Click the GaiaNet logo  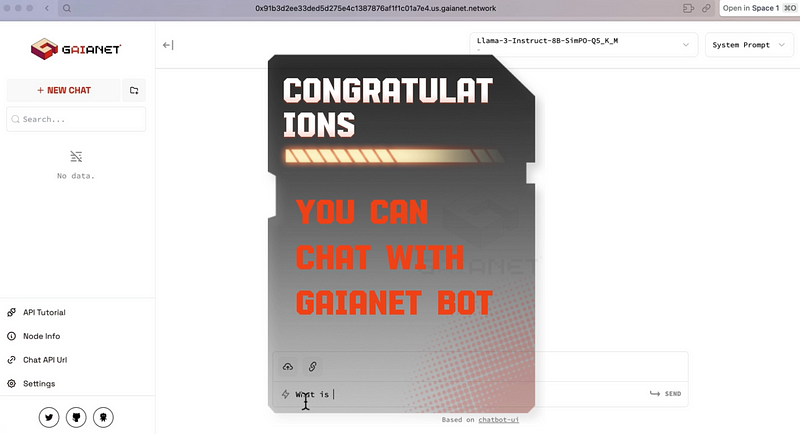point(64,47)
